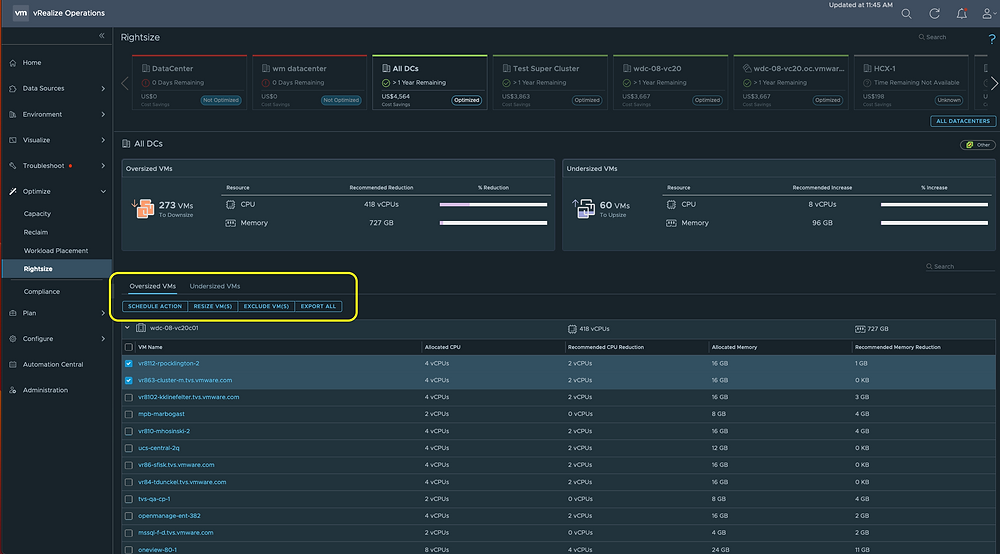Click the Export All button
The height and width of the screenshot is (554, 1000).
318,307
